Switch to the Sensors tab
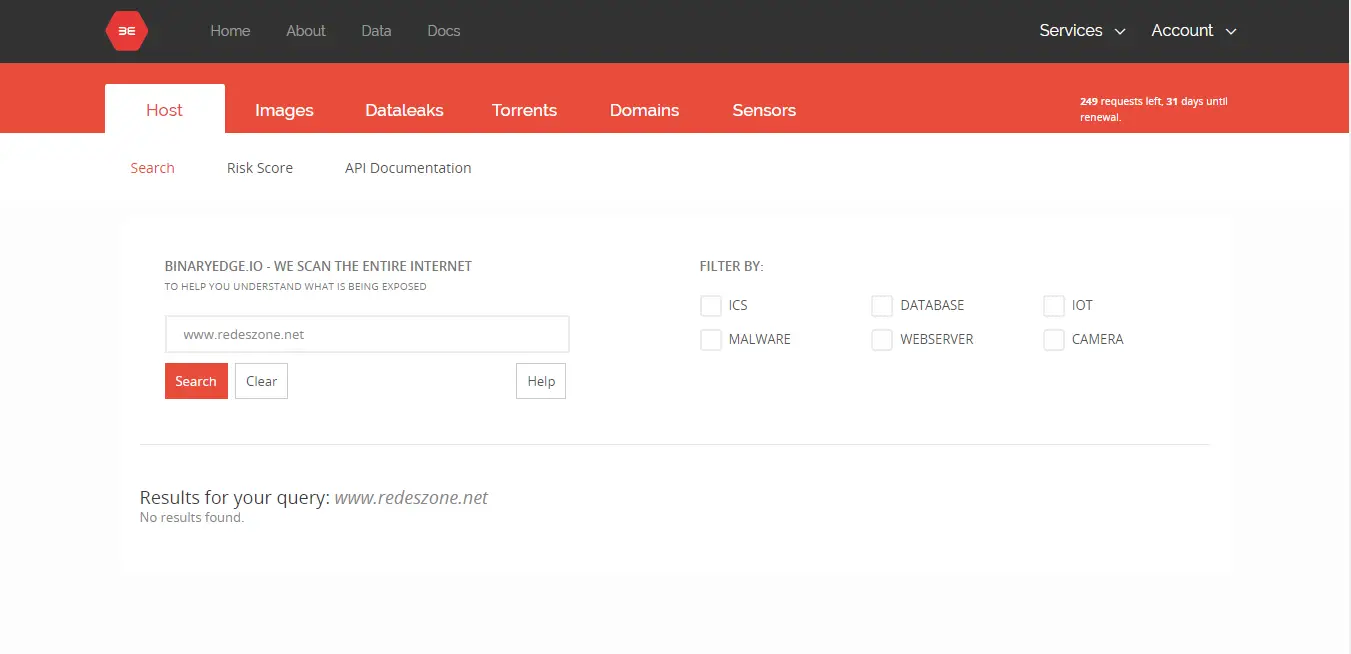 pyautogui.click(x=764, y=110)
